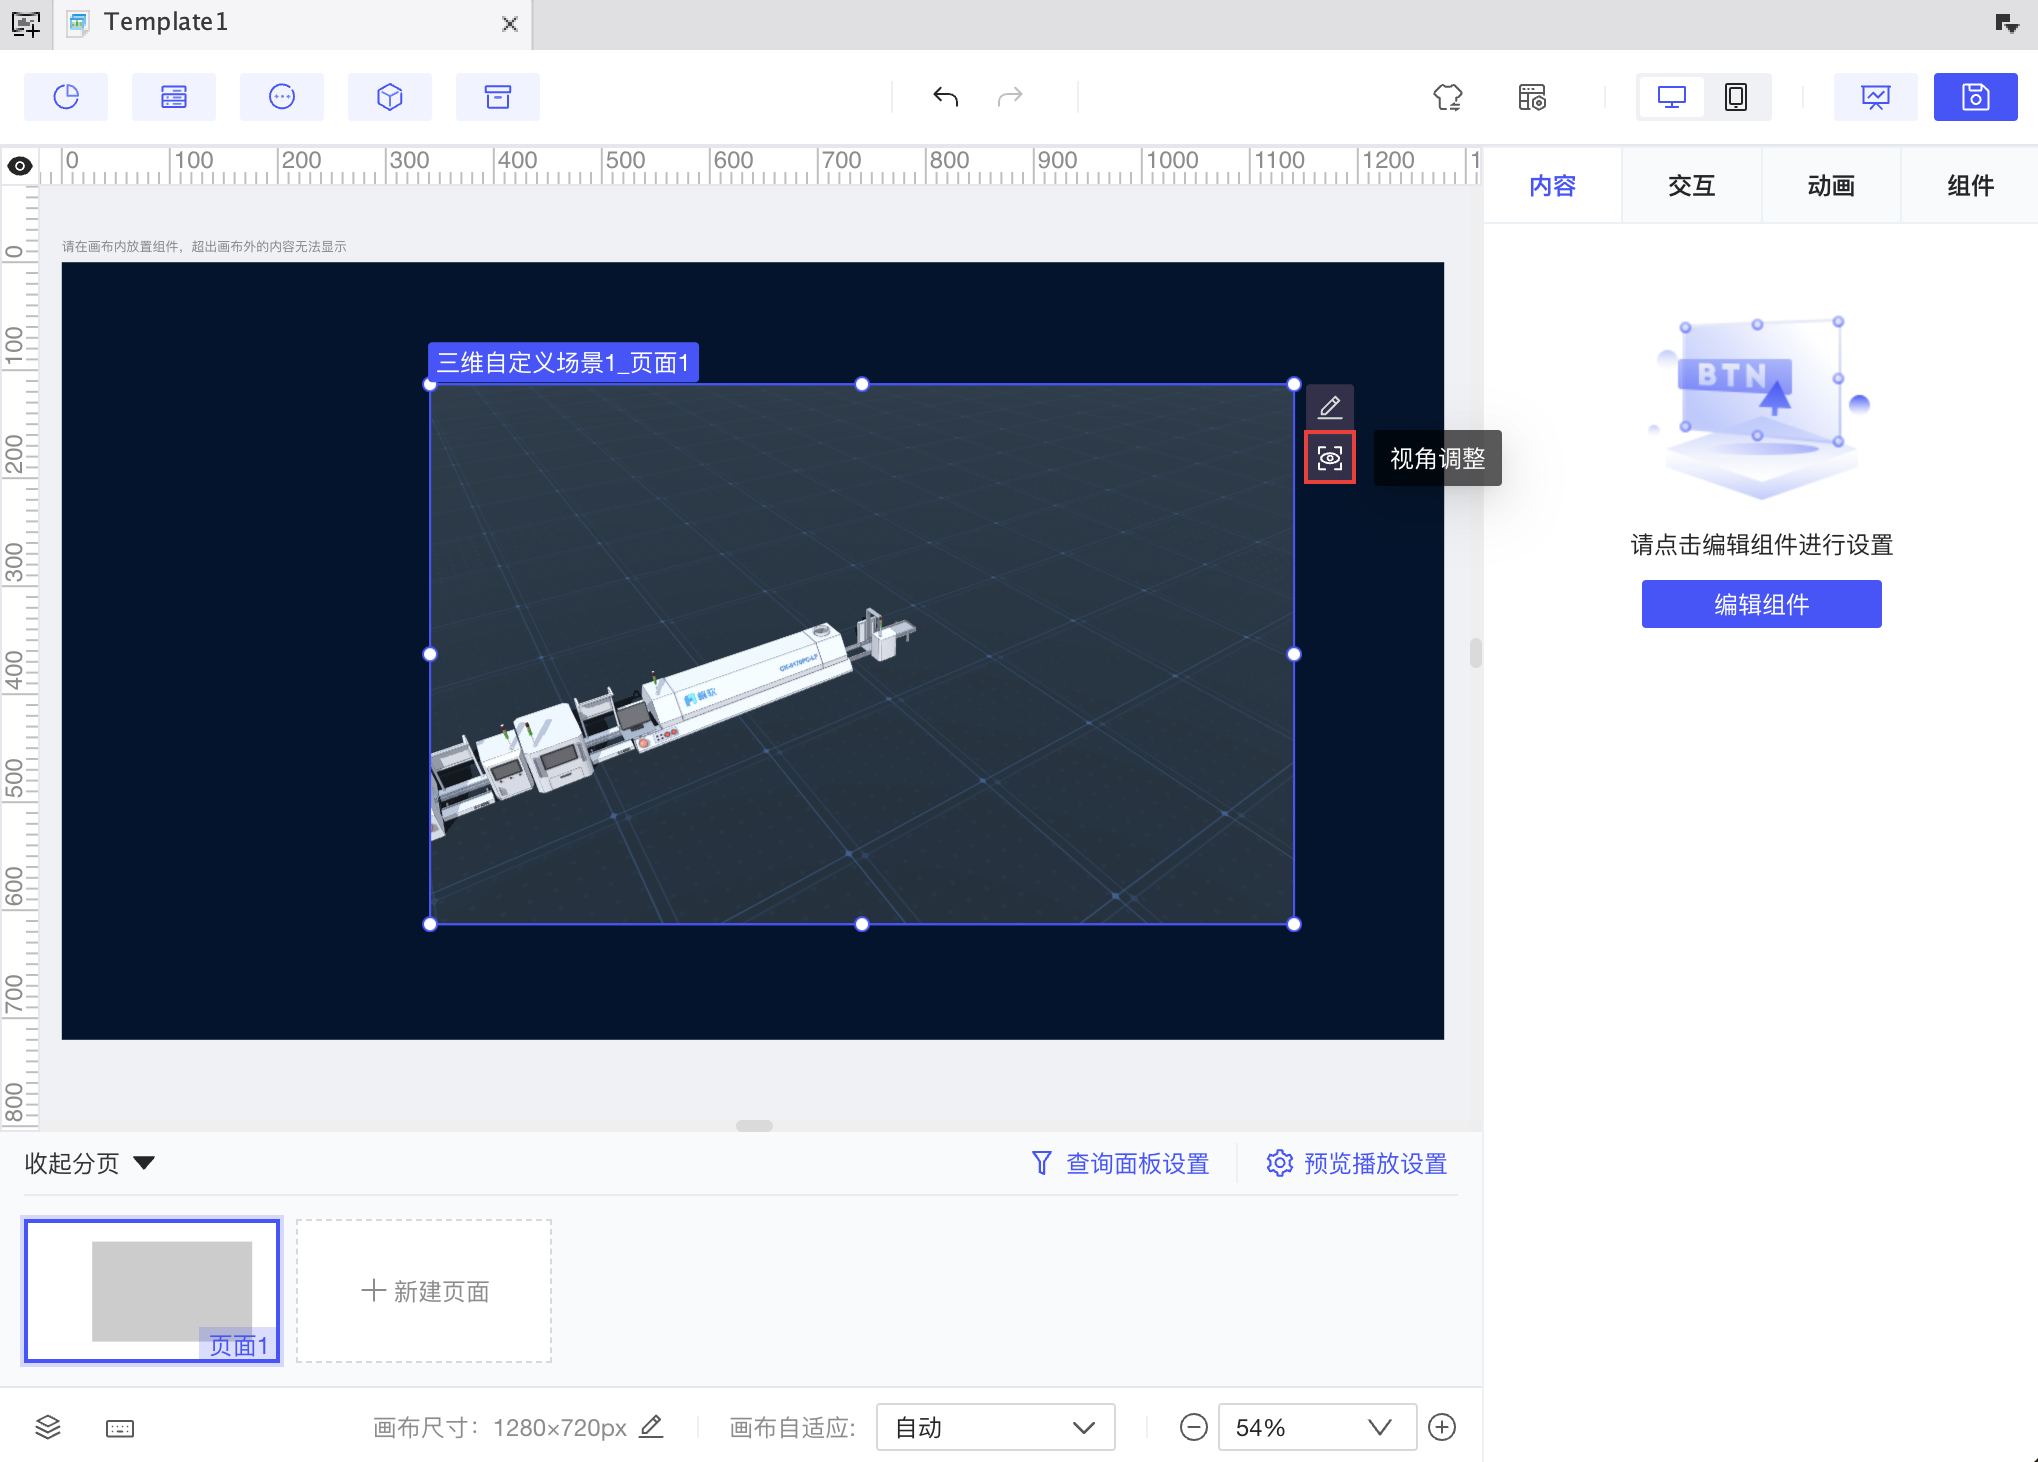The image size is (2038, 1462).
Task: Switch to the 交互 tab
Action: tap(1691, 186)
